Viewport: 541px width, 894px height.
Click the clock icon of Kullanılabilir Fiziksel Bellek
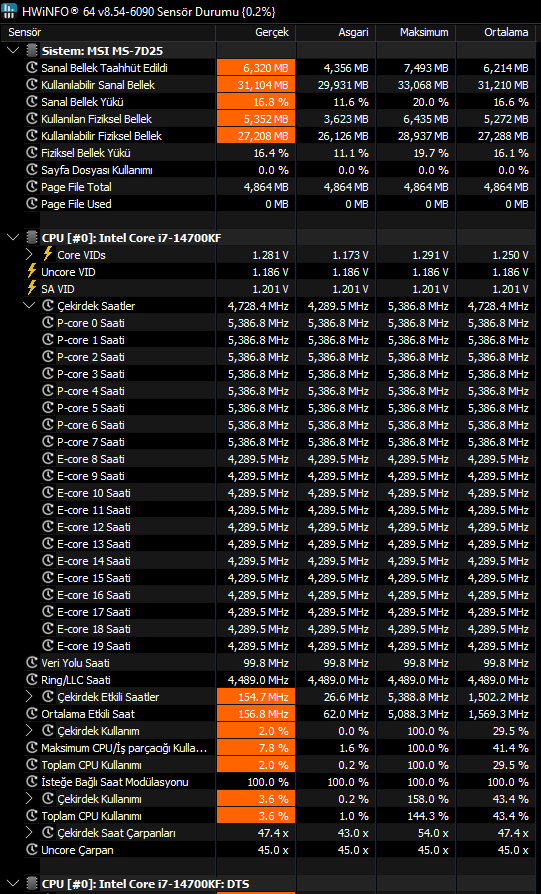click(x=32, y=136)
